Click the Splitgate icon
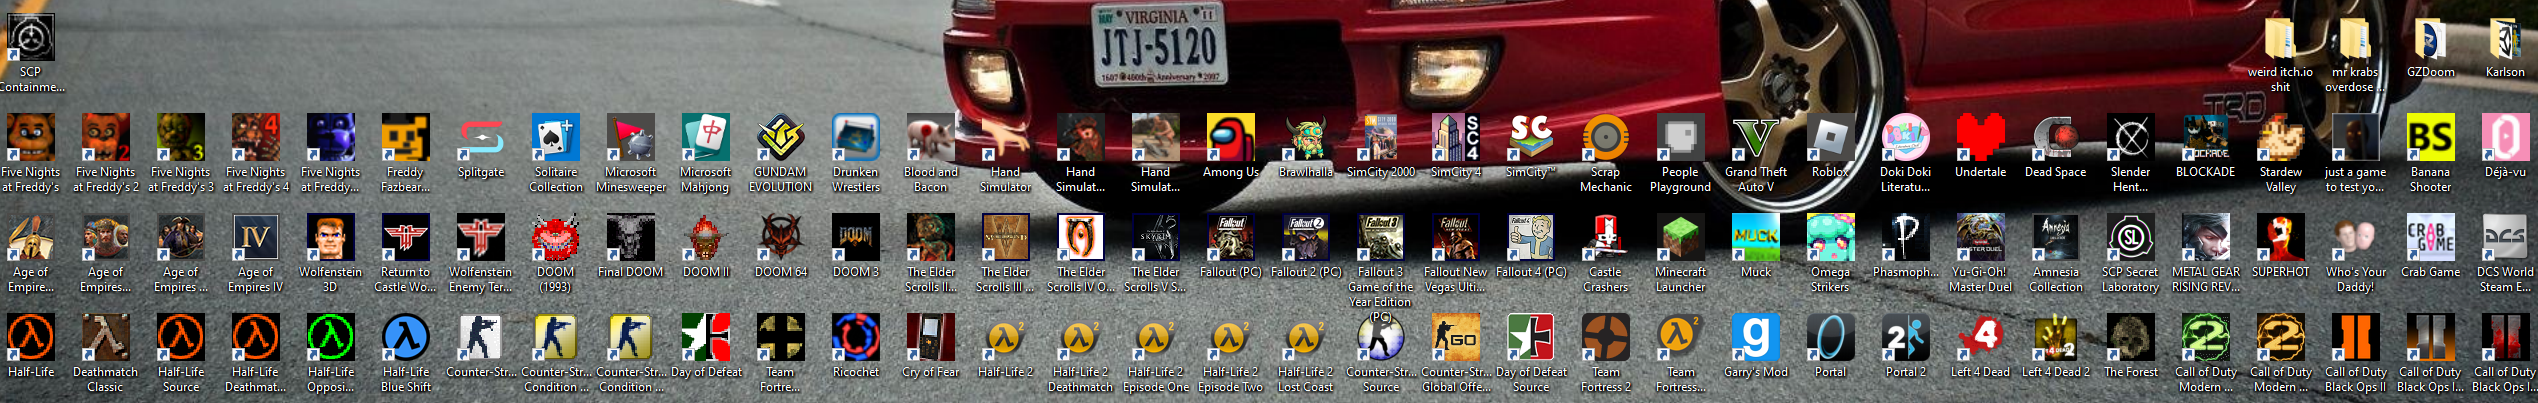Image resolution: width=2538 pixels, height=403 pixels. tap(481, 138)
